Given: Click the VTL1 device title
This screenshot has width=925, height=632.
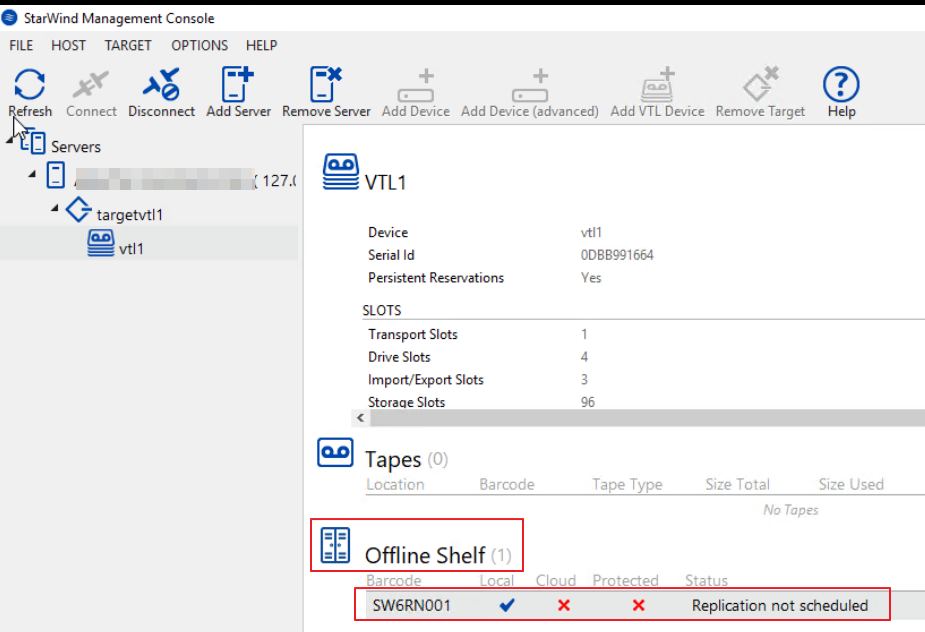Looking at the screenshot, I should (x=386, y=182).
